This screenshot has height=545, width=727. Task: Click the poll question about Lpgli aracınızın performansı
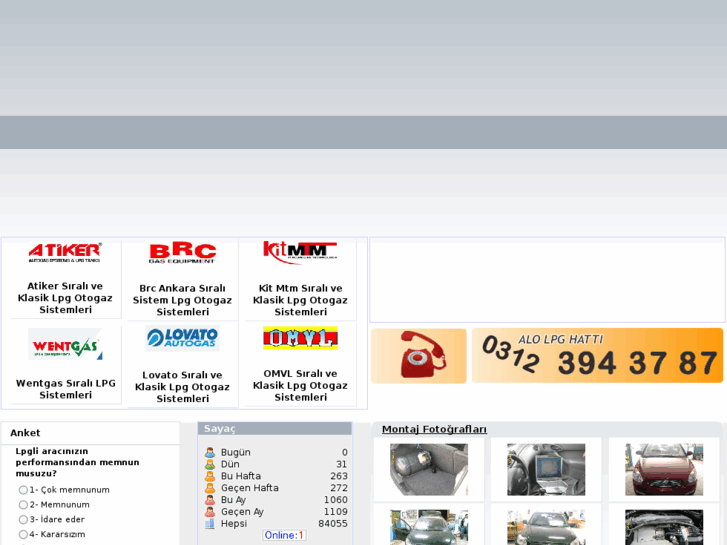(77, 462)
